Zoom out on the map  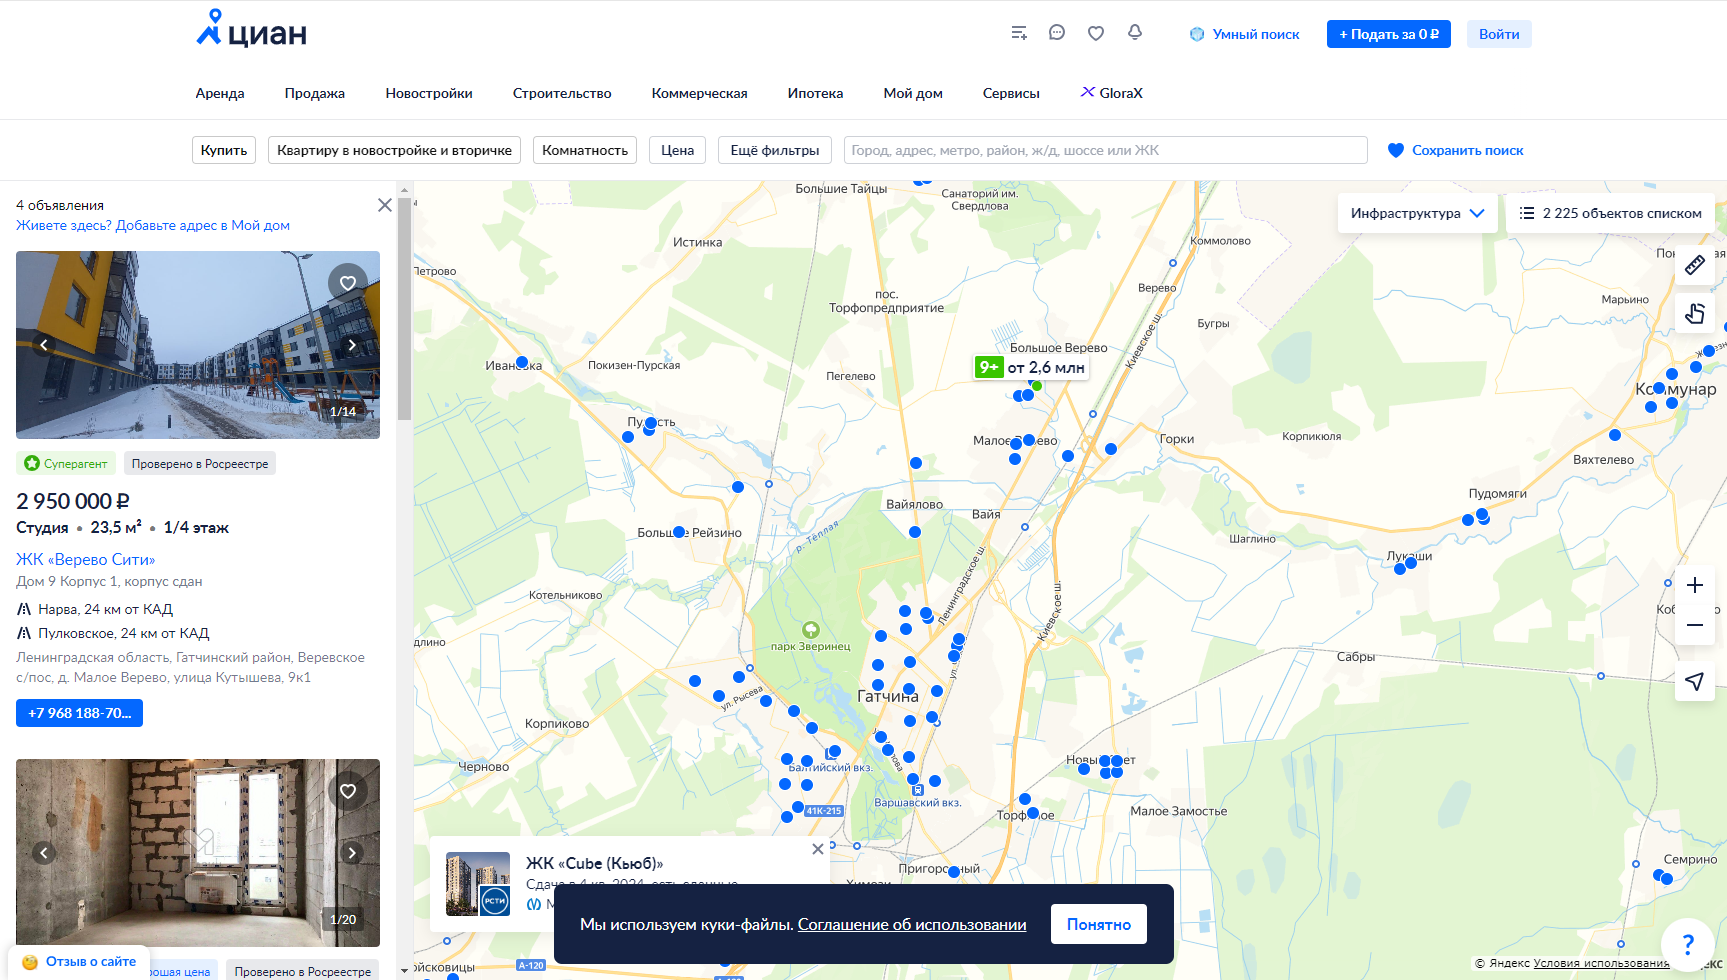(x=1695, y=625)
